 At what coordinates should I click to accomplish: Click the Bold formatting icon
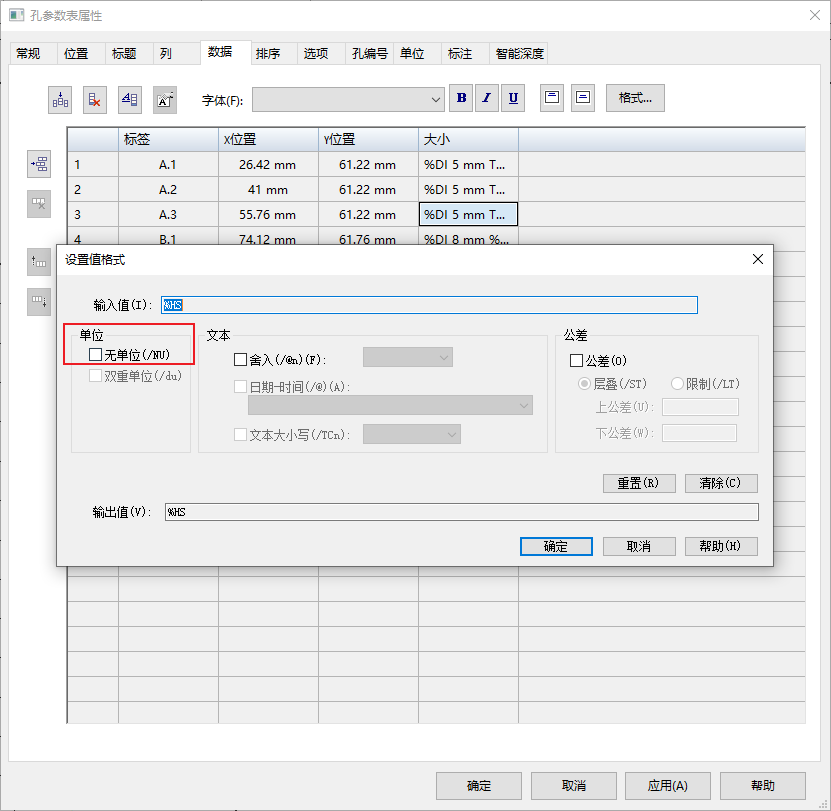click(461, 98)
